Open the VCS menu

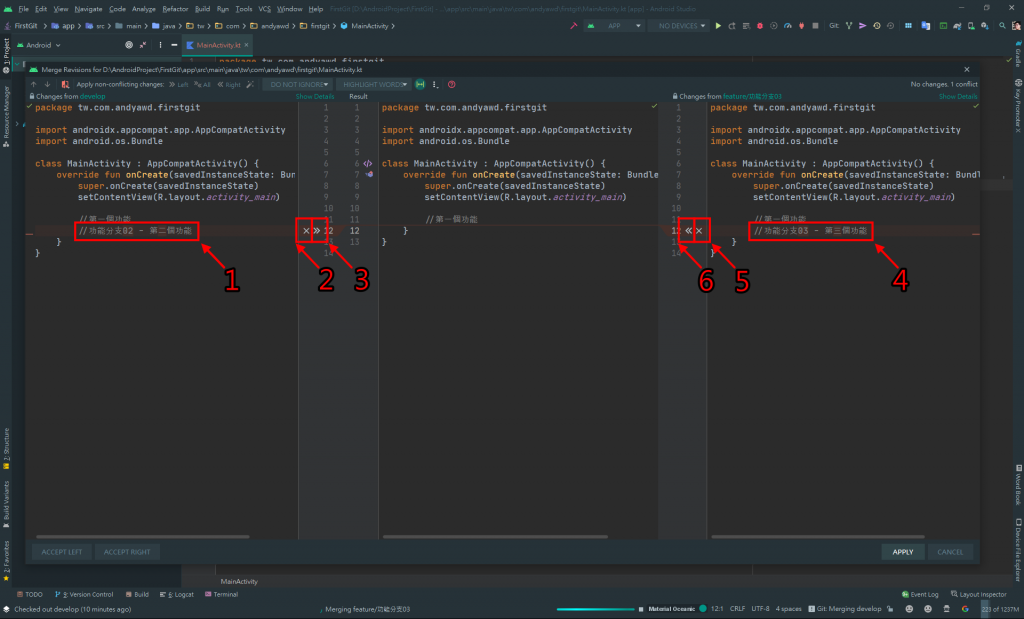click(x=264, y=9)
